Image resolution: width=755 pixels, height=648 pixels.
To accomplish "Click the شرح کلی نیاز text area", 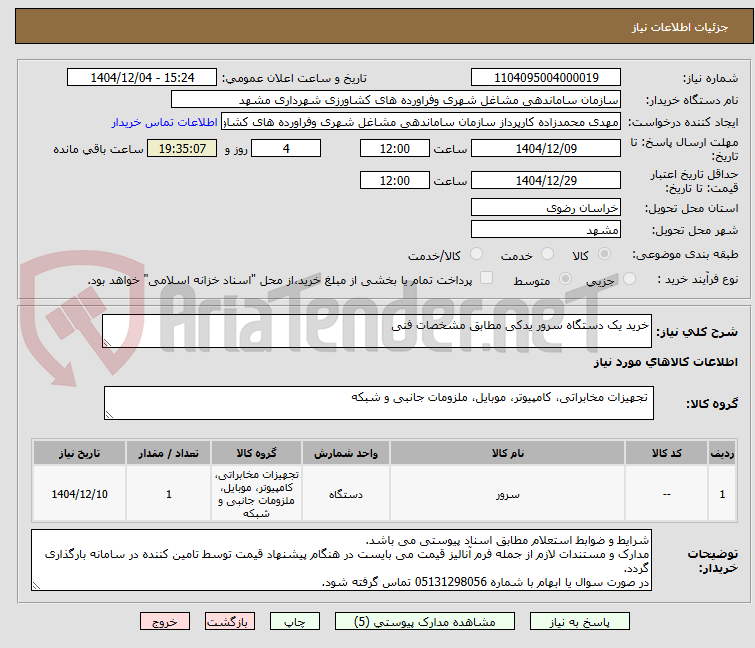I will (x=377, y=331).
